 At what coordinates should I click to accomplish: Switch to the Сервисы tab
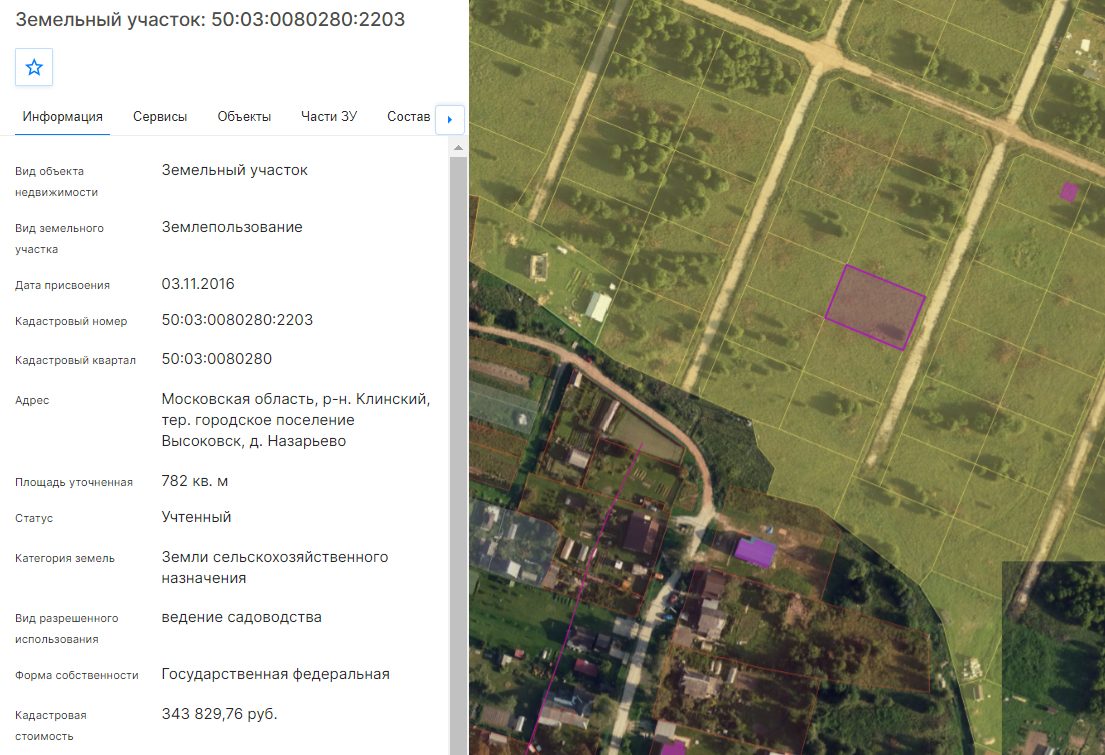coord(160,116)
